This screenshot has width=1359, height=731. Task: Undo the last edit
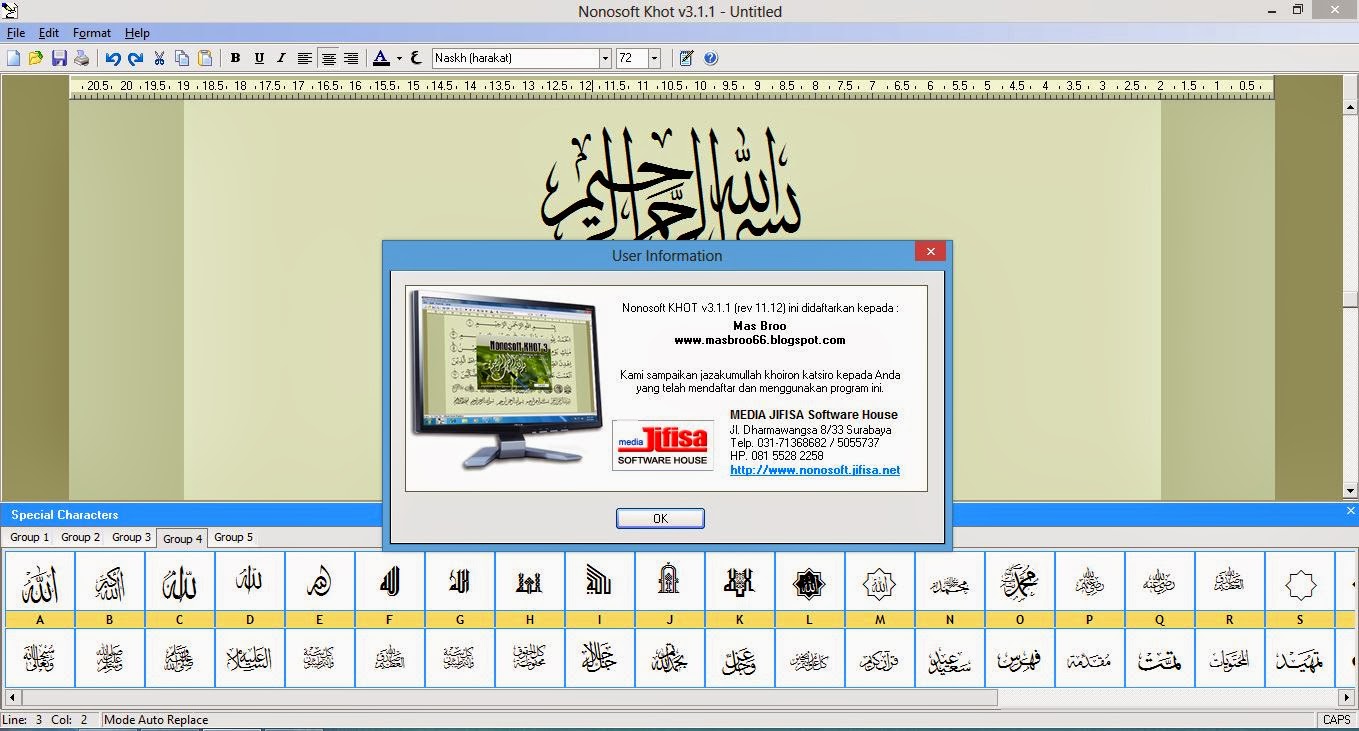[x=113, y=58]
